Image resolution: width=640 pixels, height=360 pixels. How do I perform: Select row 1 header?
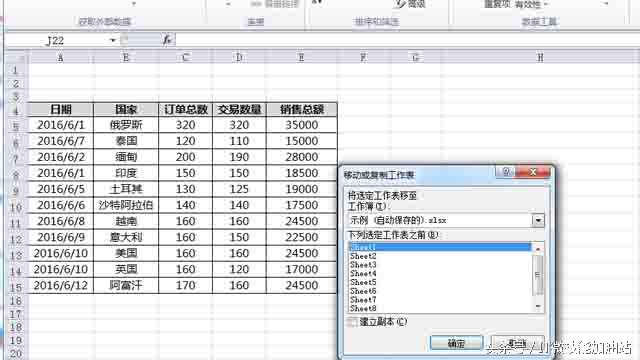16,70
